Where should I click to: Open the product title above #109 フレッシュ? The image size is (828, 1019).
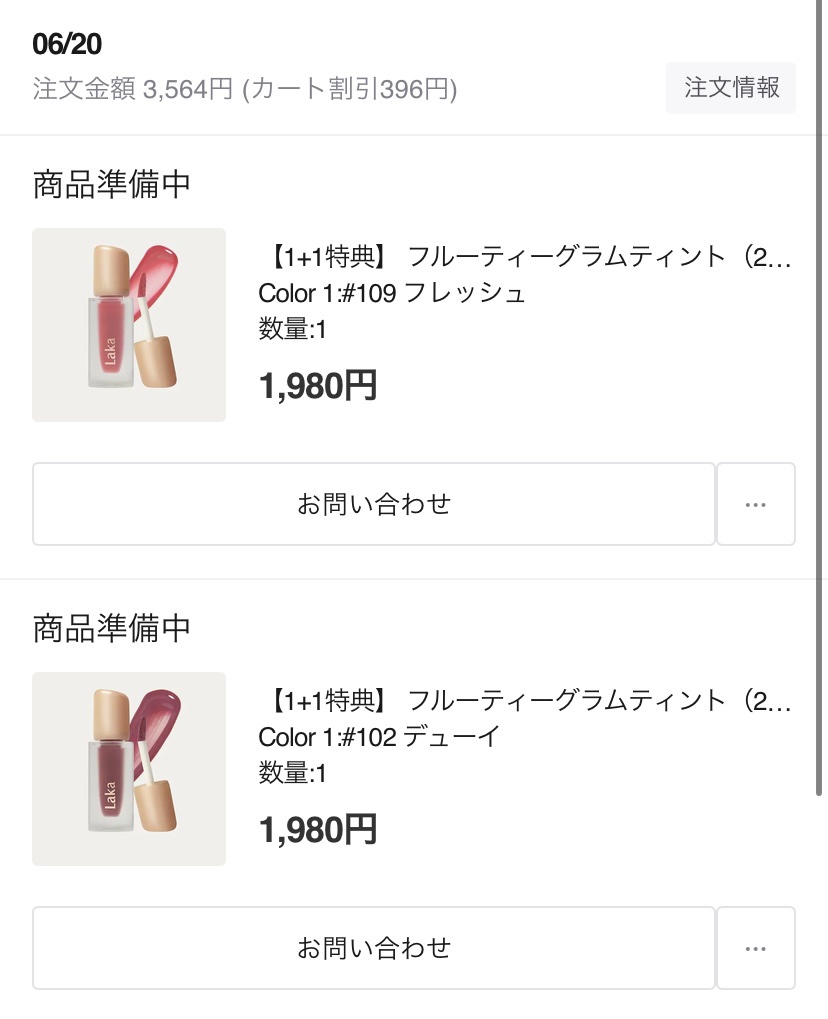(x=530, y=257)
